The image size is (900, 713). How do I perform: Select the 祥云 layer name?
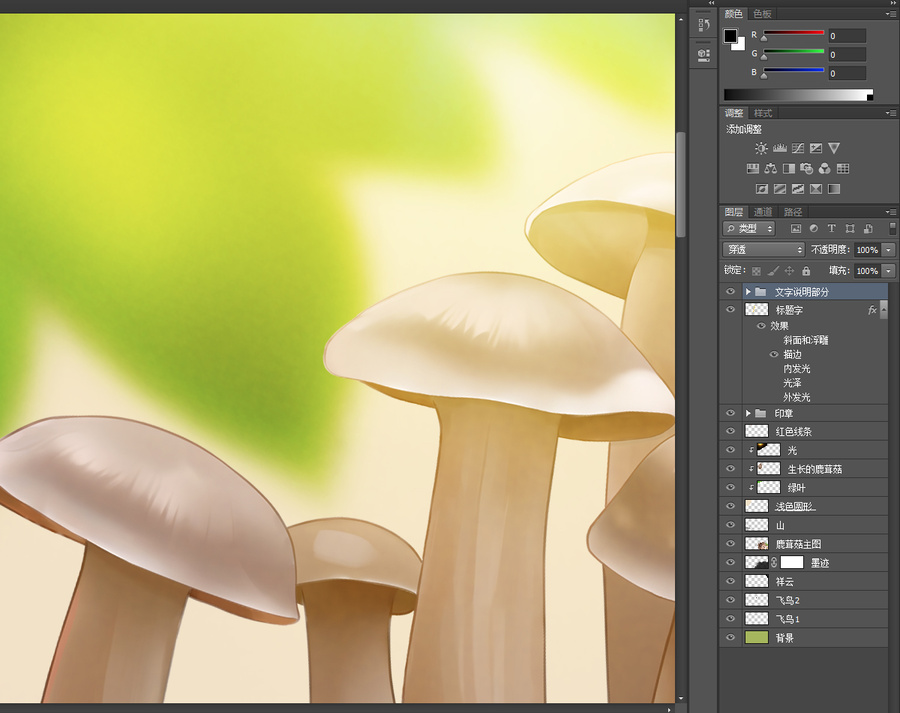[x=785, y=582]
